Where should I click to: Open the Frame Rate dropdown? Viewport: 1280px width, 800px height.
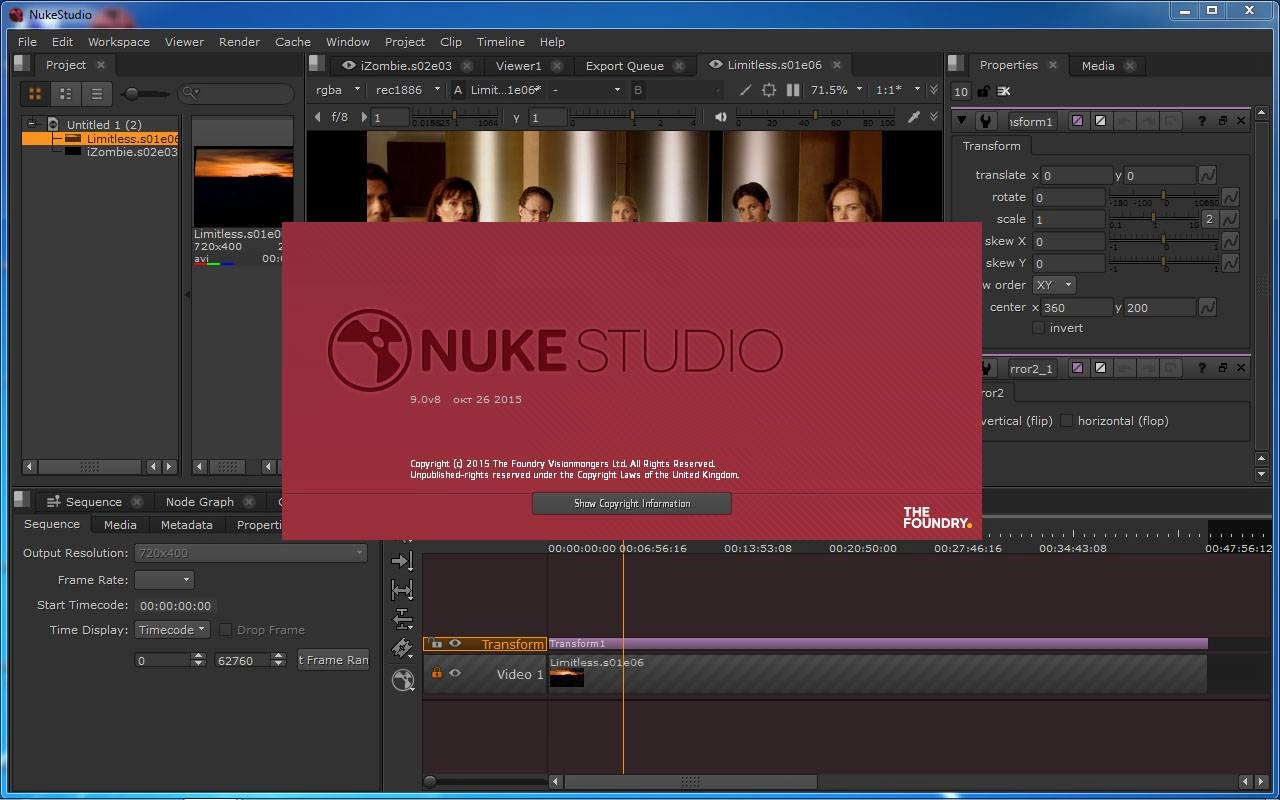pos(164,580)
